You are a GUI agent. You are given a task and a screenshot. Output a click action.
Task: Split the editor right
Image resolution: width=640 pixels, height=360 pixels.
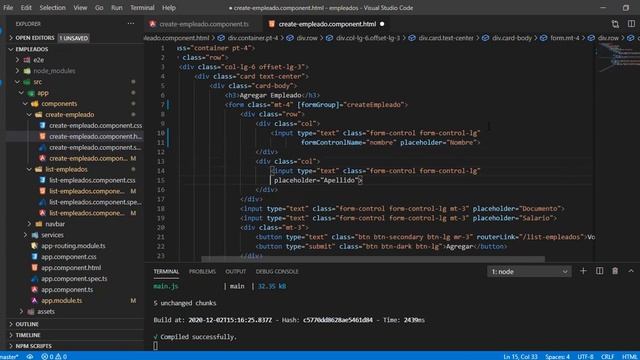[x=631, y=24]
